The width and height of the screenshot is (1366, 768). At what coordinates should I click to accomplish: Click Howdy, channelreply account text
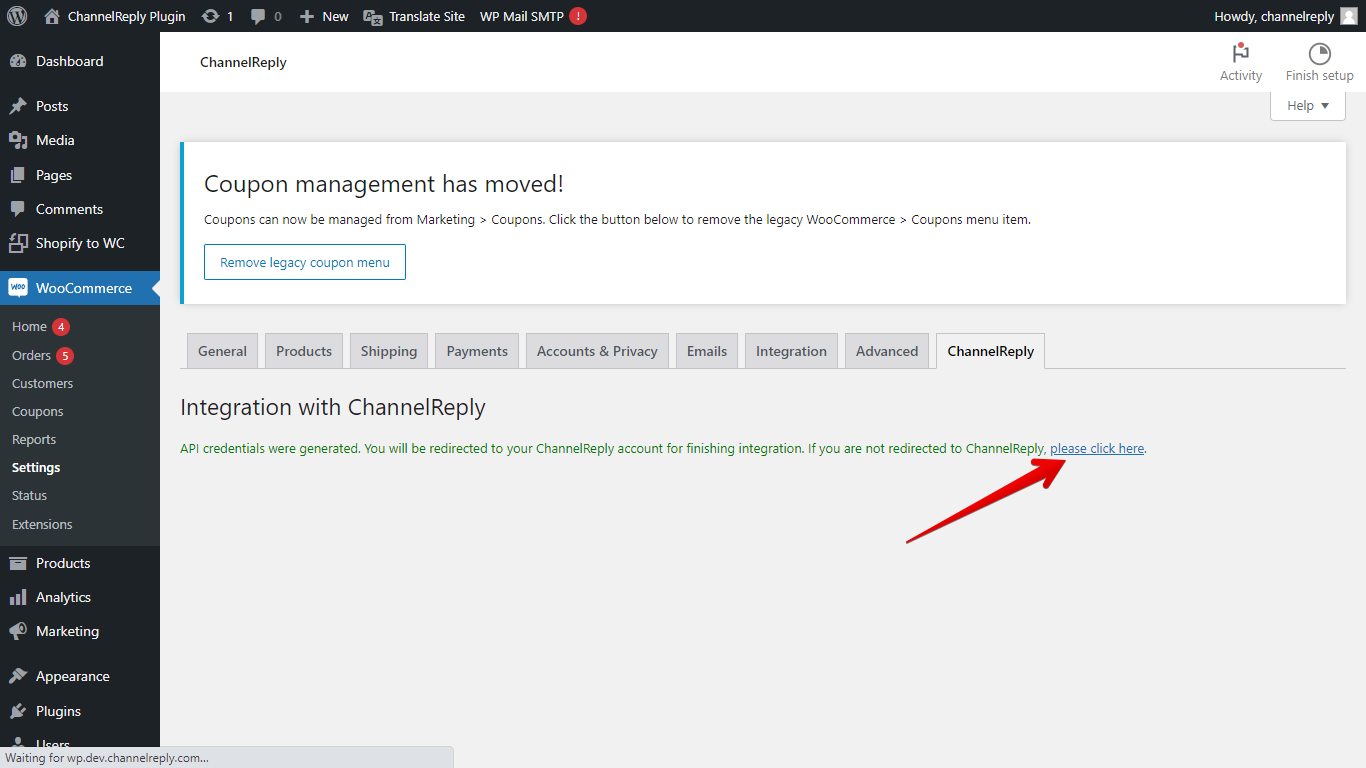point(1274,16)
